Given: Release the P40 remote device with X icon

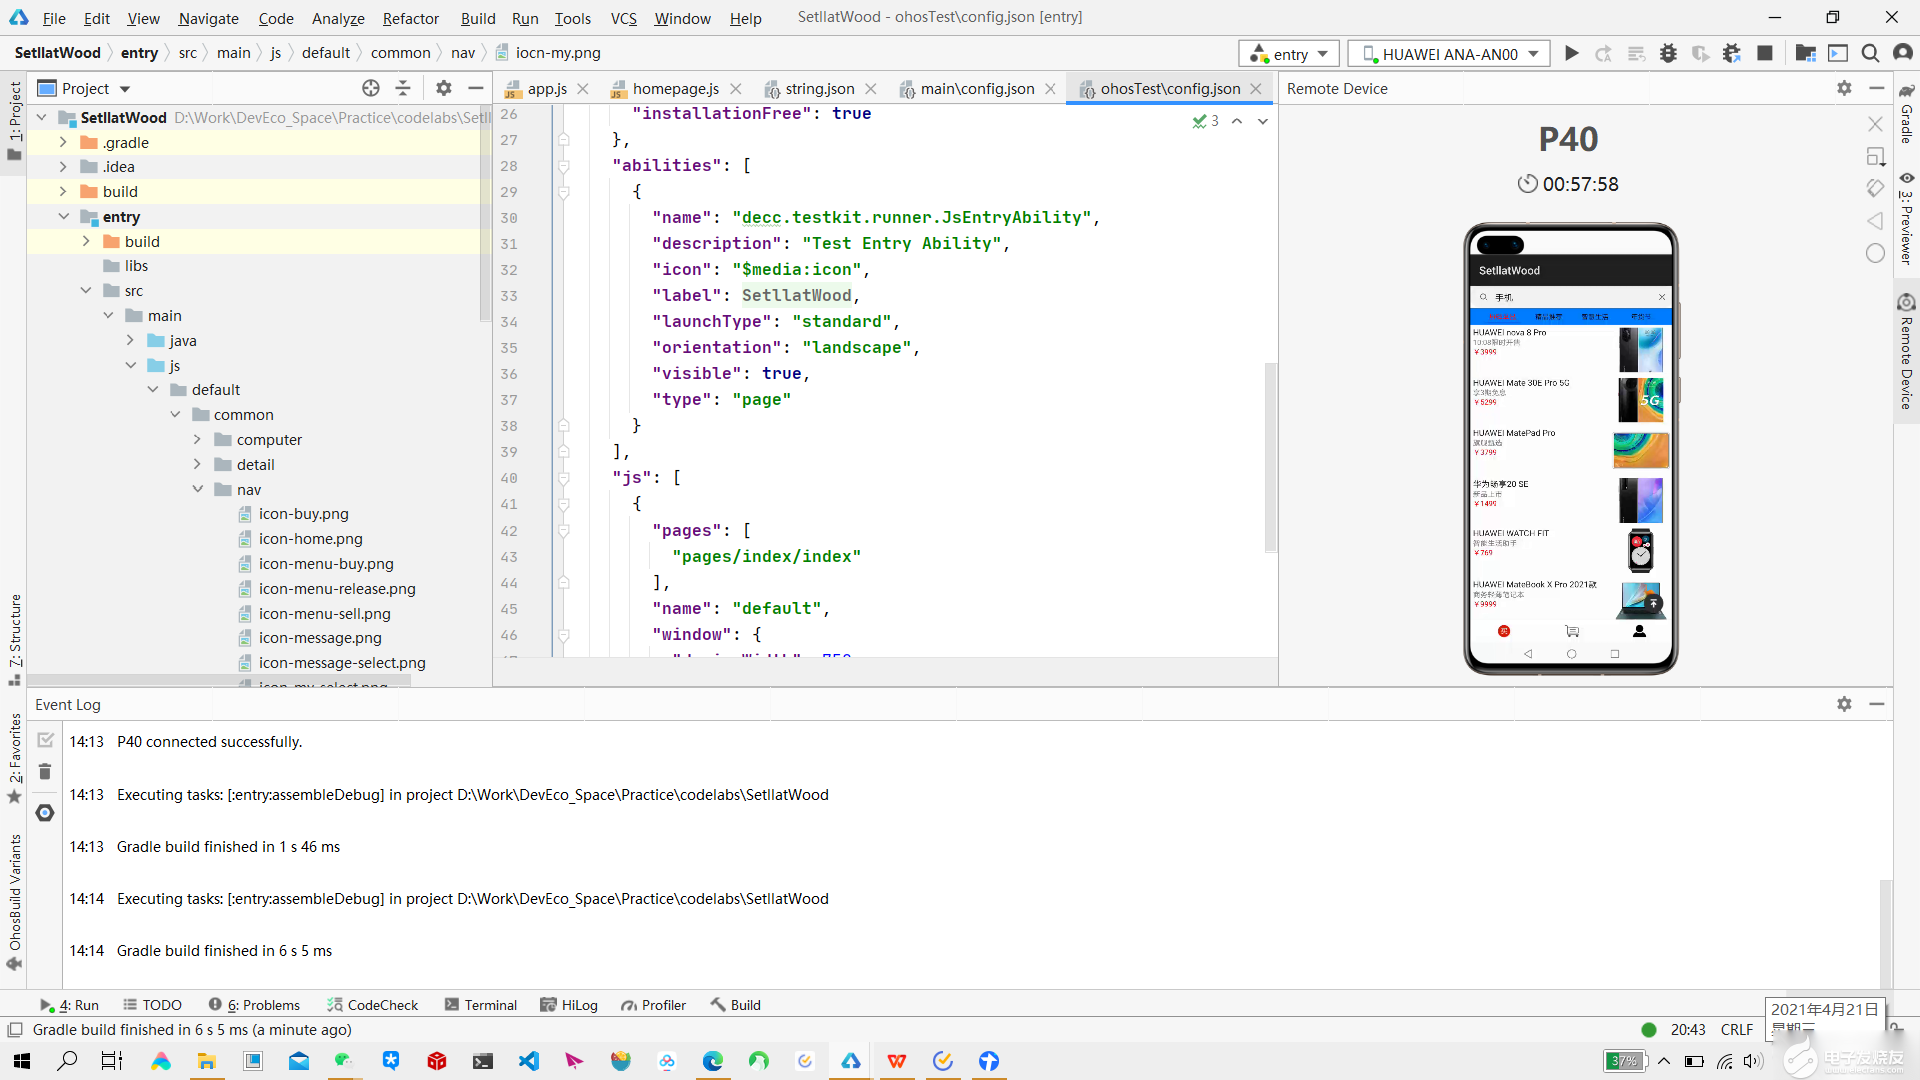Looking at the screenshot, I should [1875, 124].
